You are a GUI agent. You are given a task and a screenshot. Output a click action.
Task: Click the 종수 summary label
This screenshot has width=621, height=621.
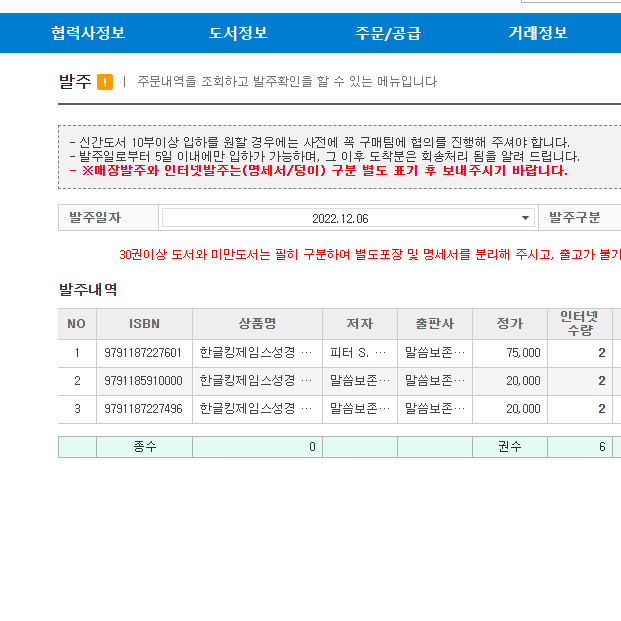point(145,447)
